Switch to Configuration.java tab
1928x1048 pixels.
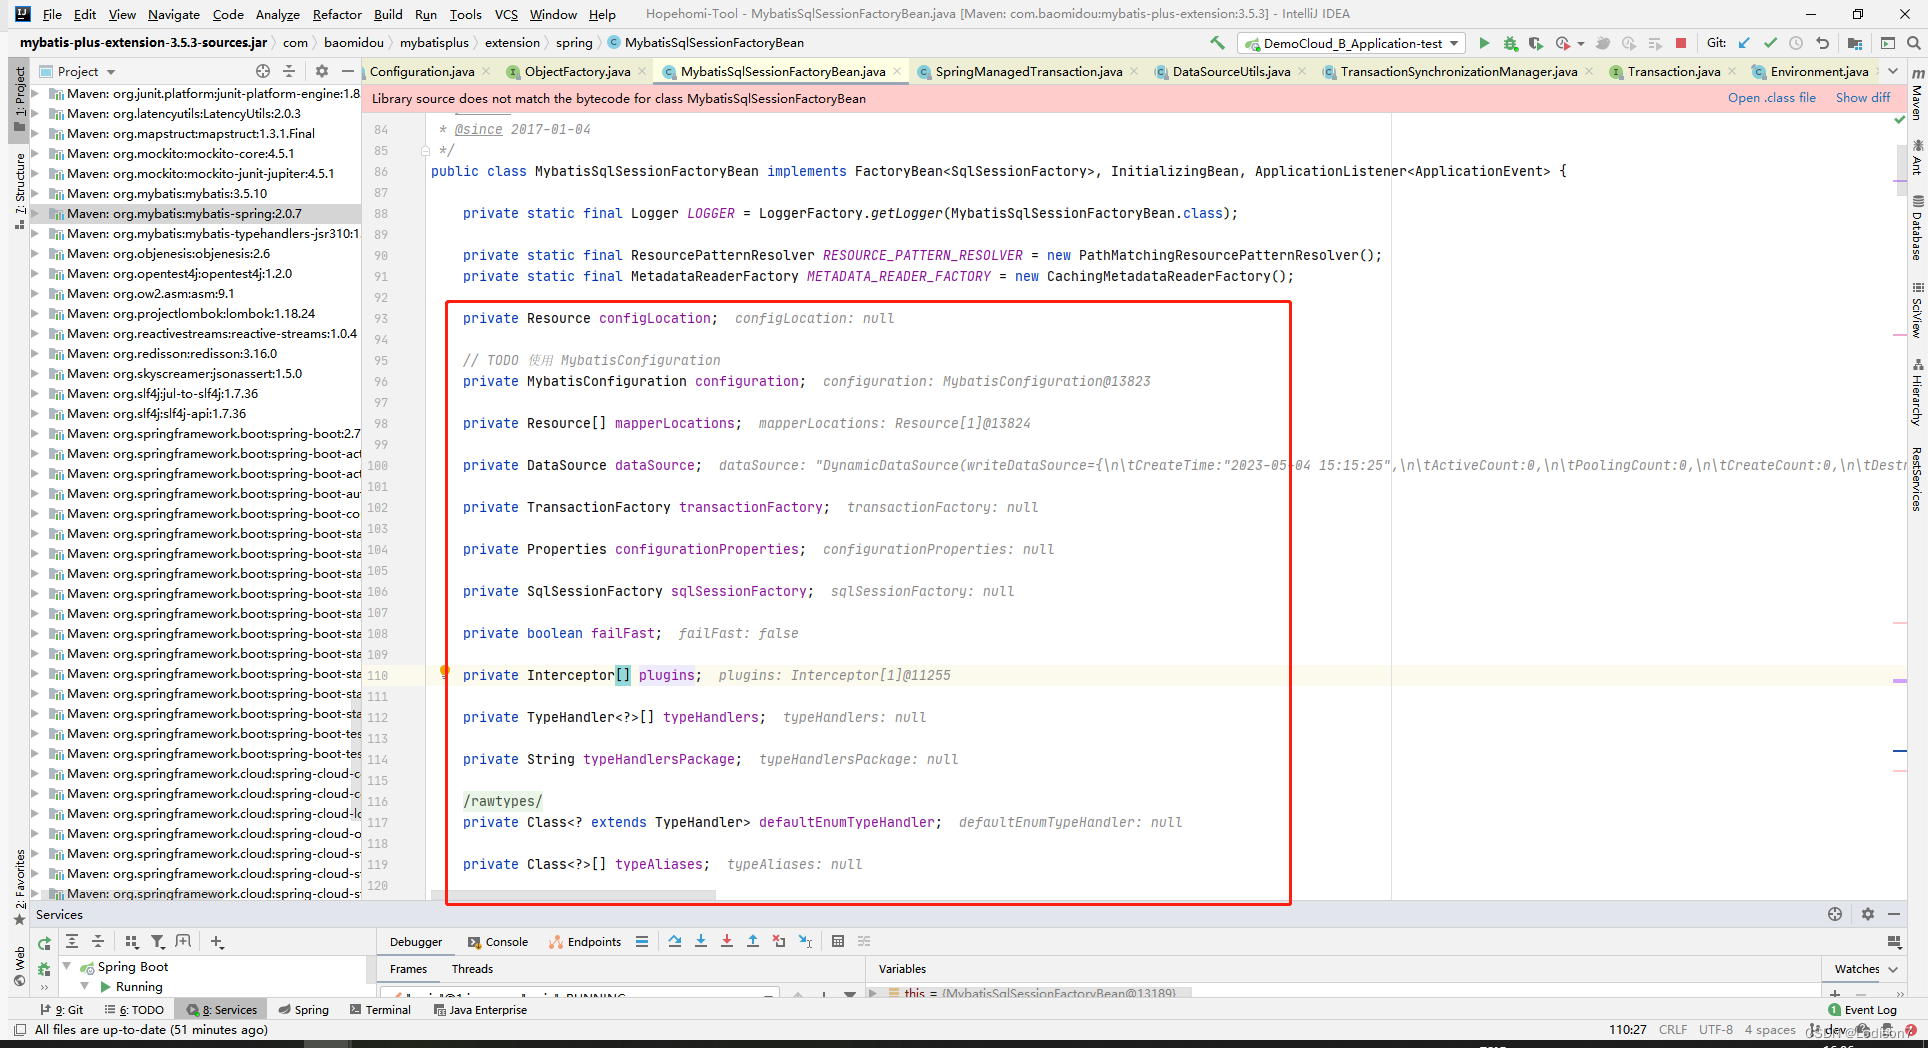click(x=422, y=71)
